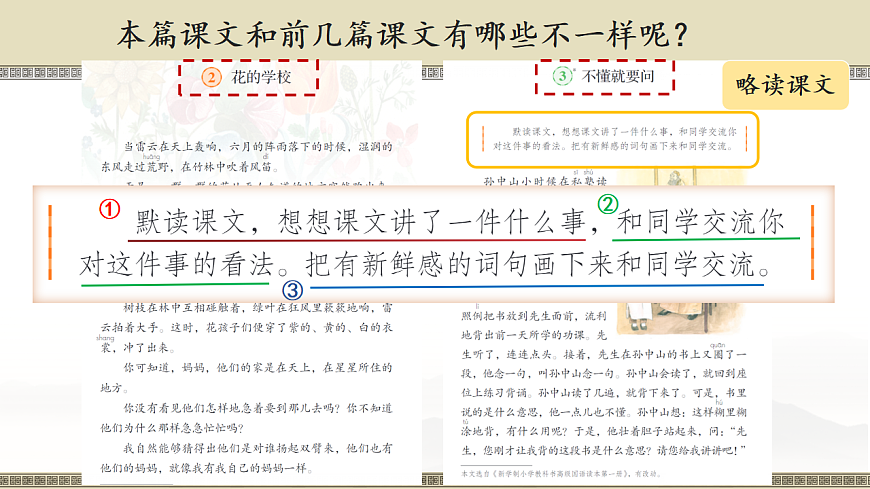Click the line 云拍着大手。这时,花孩子们

click(x=246, y=327)
